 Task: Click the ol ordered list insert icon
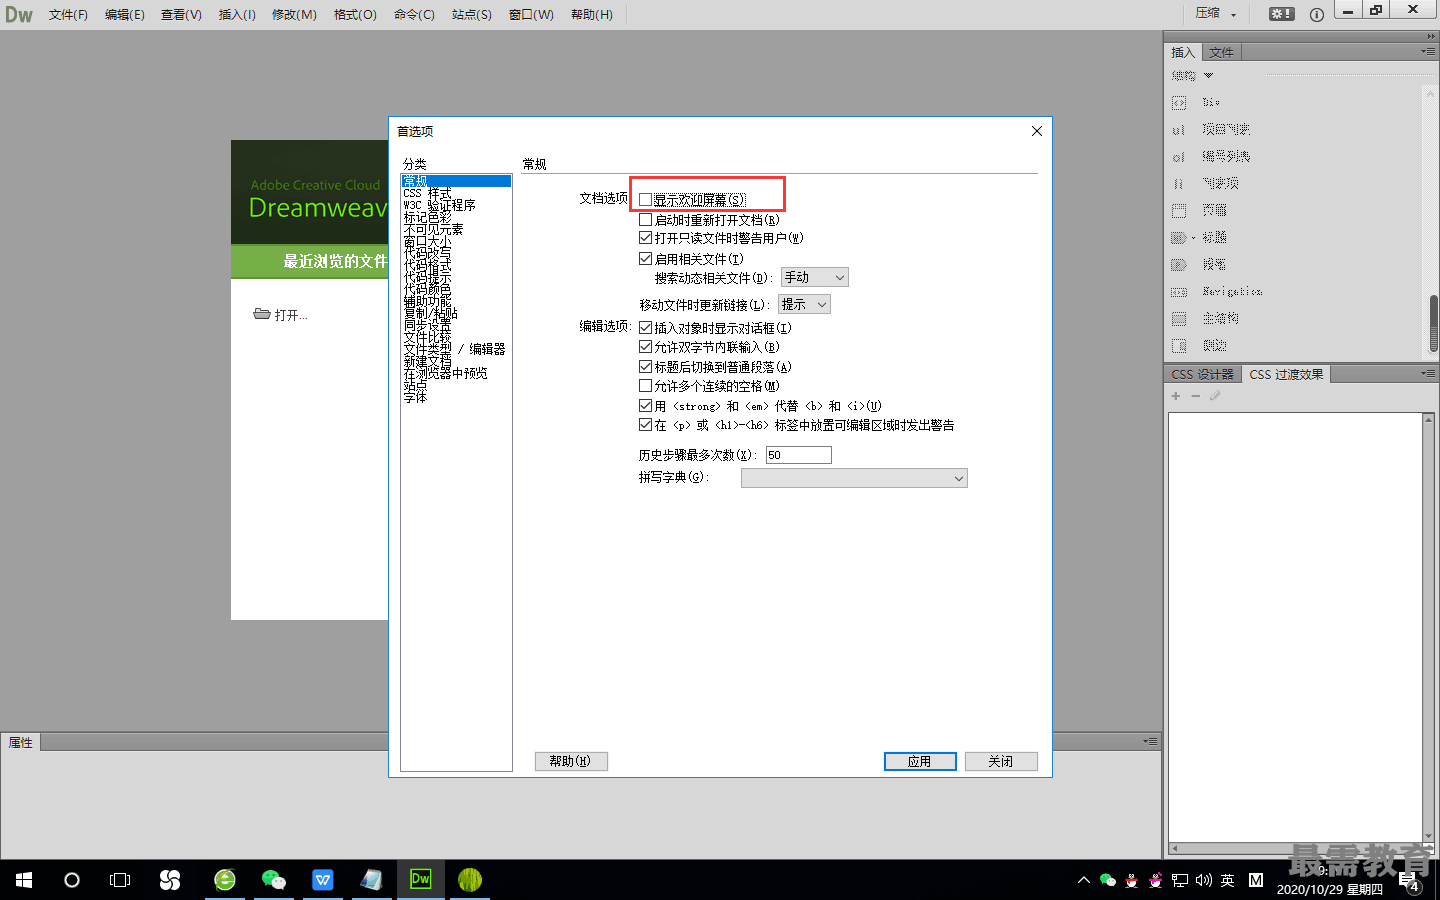(1179, 157)
